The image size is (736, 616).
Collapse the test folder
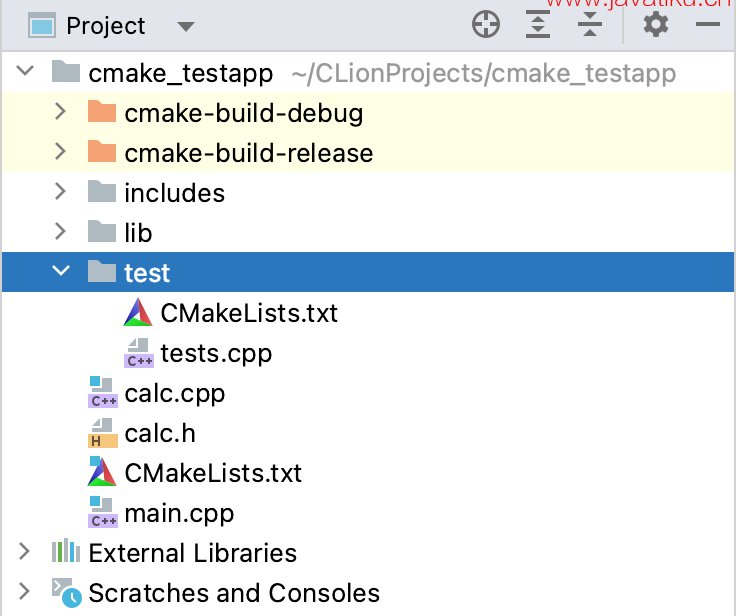tap(61, 270)
